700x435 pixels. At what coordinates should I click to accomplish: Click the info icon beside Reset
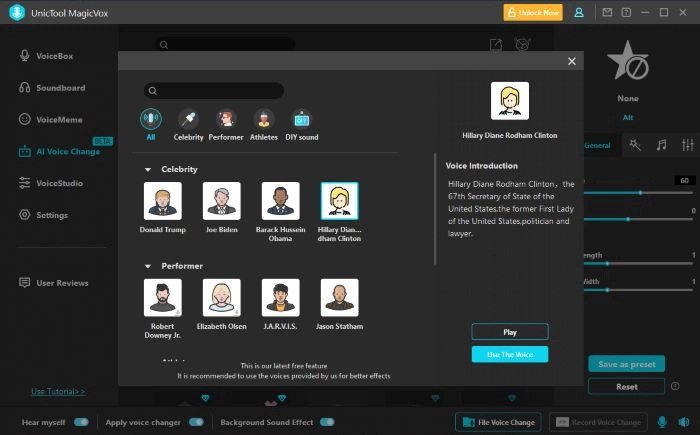pos(675,386)
